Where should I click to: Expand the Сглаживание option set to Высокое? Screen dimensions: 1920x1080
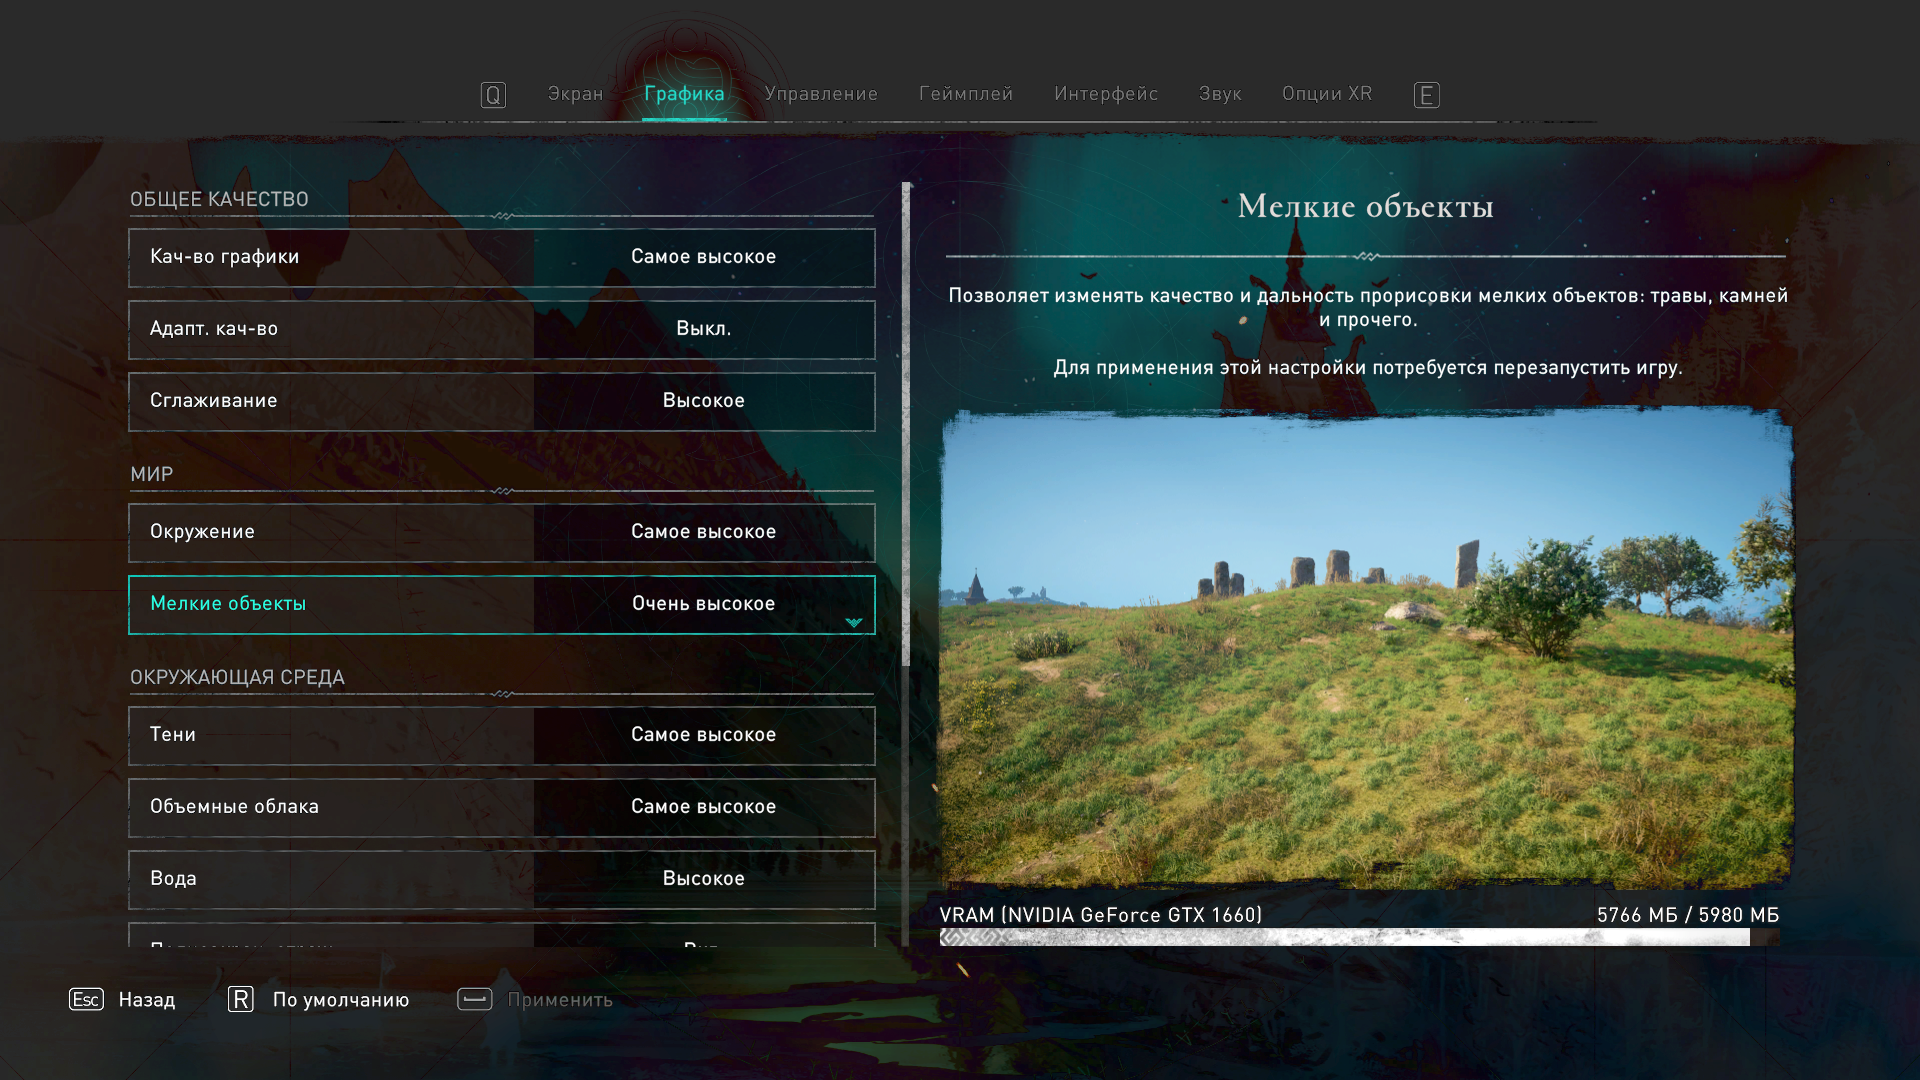point(703,401)
